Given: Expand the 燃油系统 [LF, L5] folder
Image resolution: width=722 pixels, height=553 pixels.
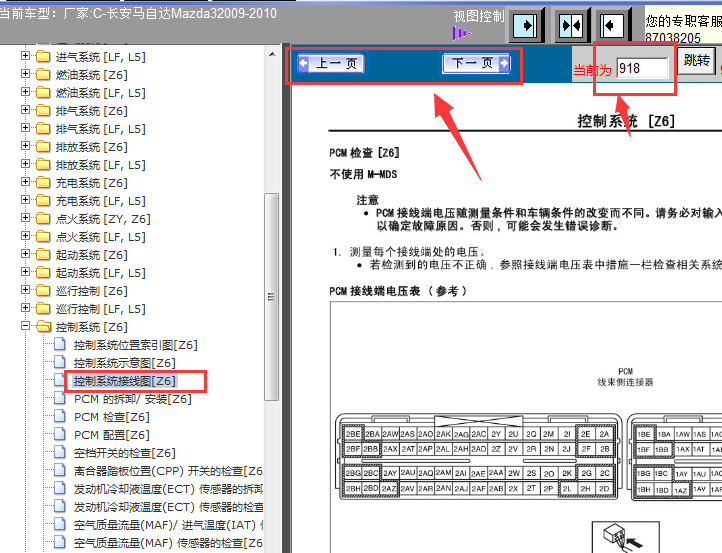Looking at the screenshot, I should pos(25,92).
